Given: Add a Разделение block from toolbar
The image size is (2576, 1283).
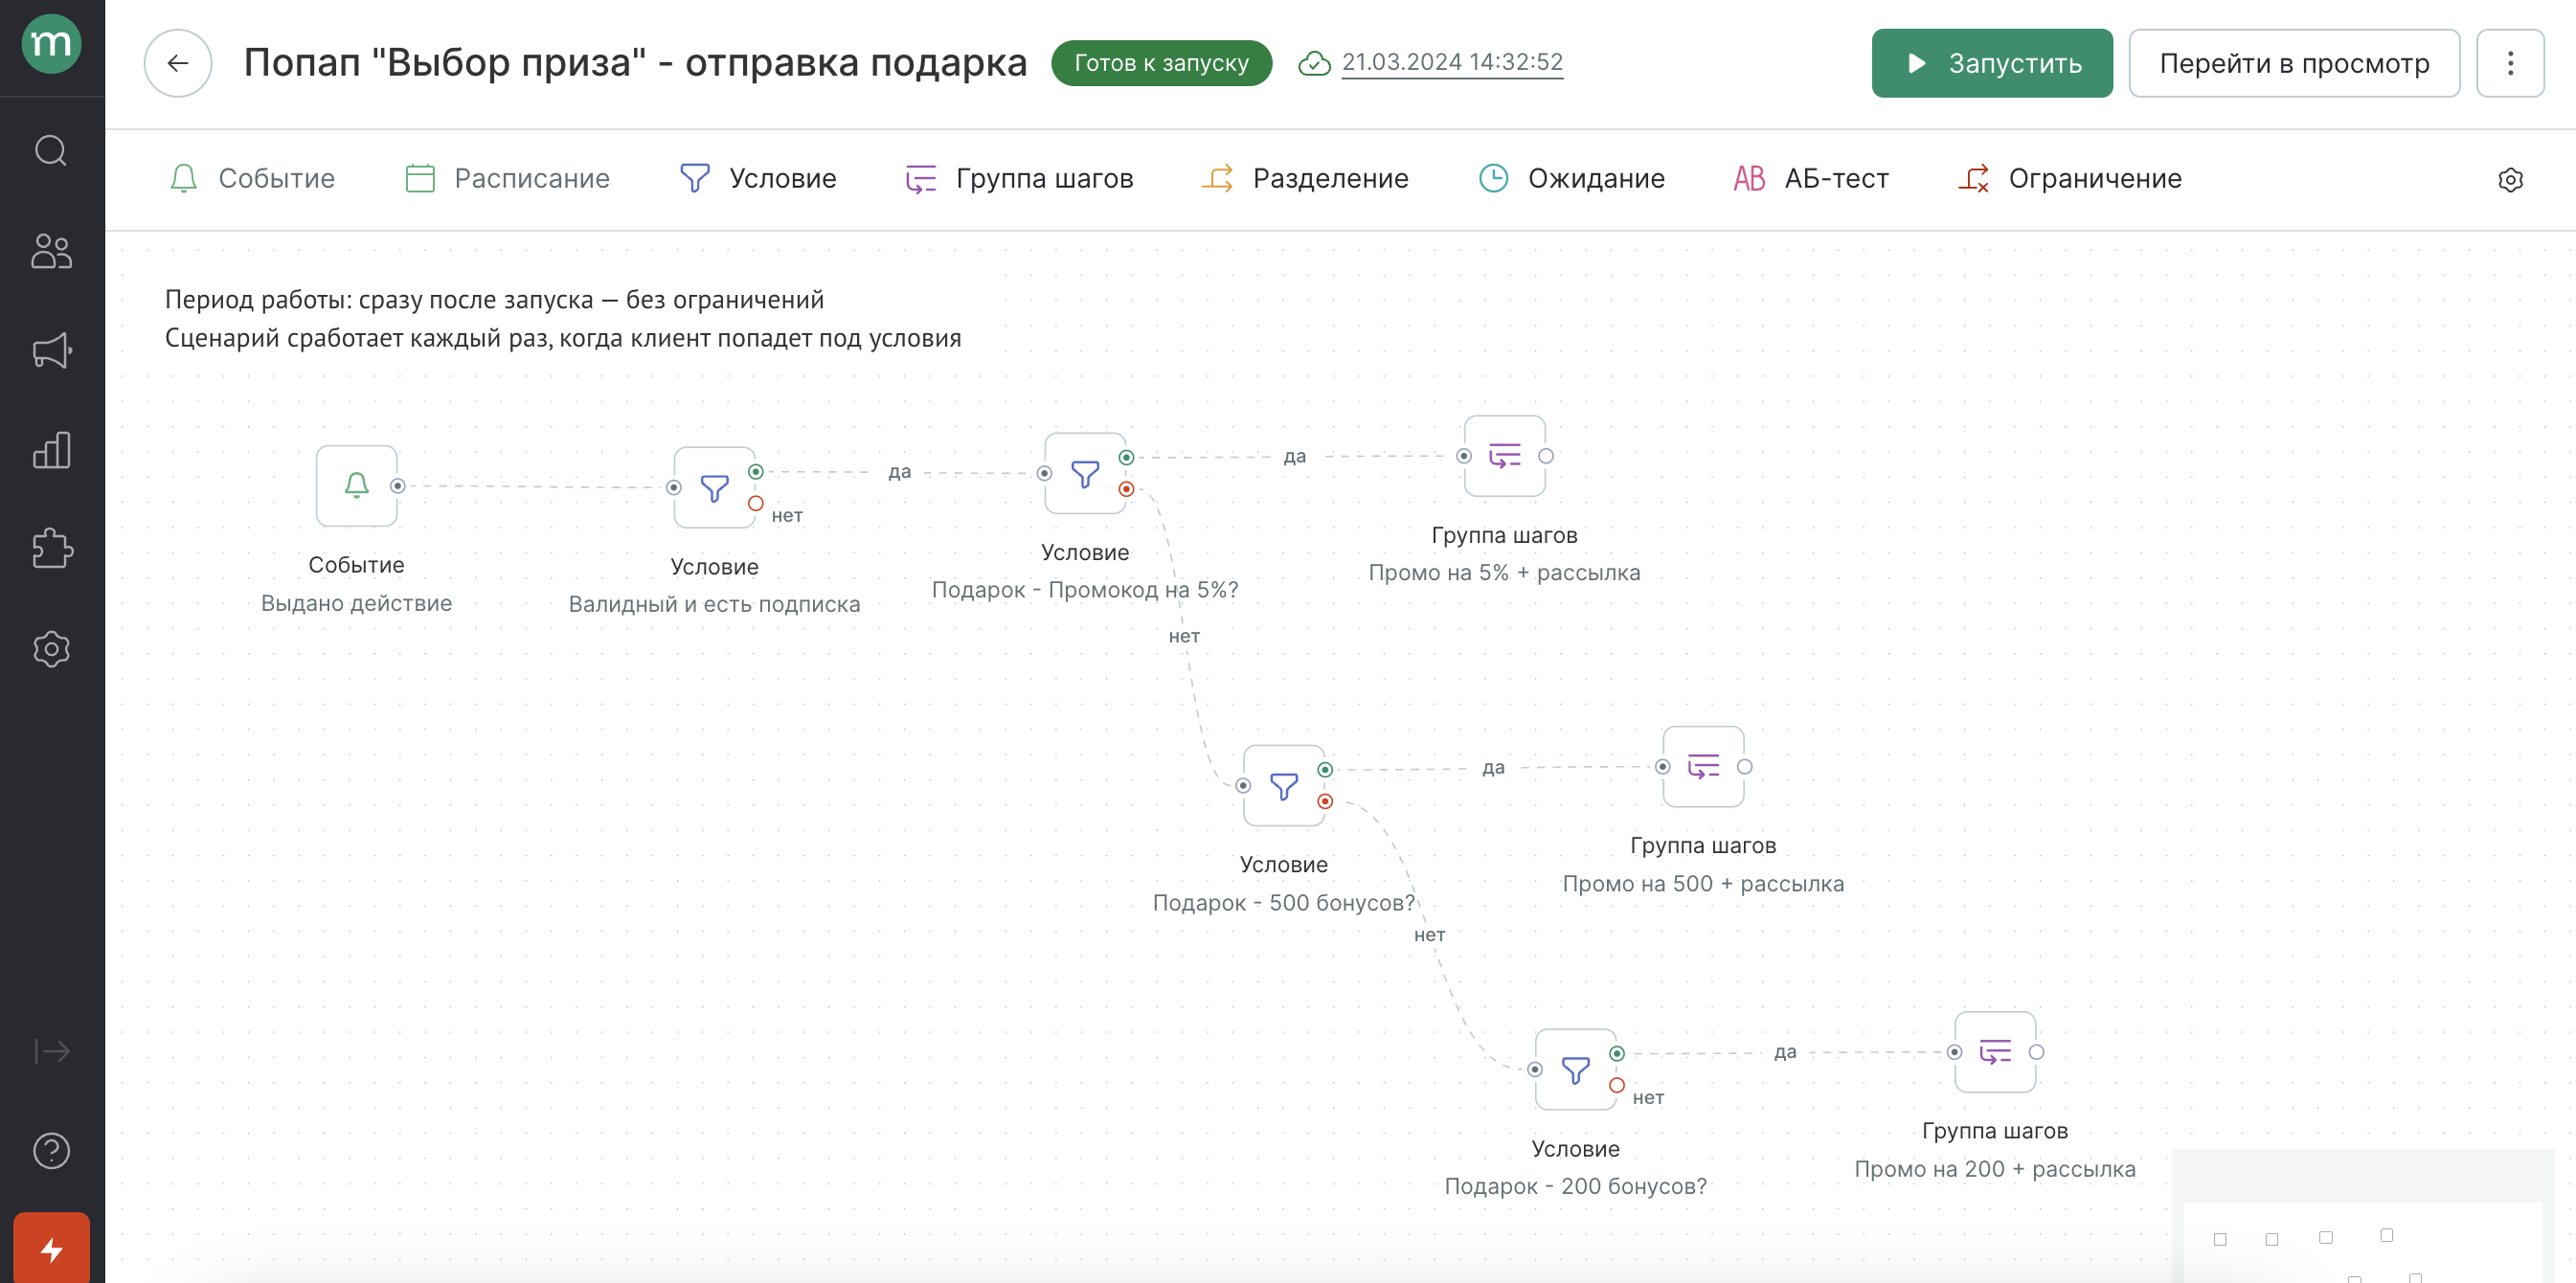Looking at the screenshot, I should pyautogui.click(x=1305, y=178).
